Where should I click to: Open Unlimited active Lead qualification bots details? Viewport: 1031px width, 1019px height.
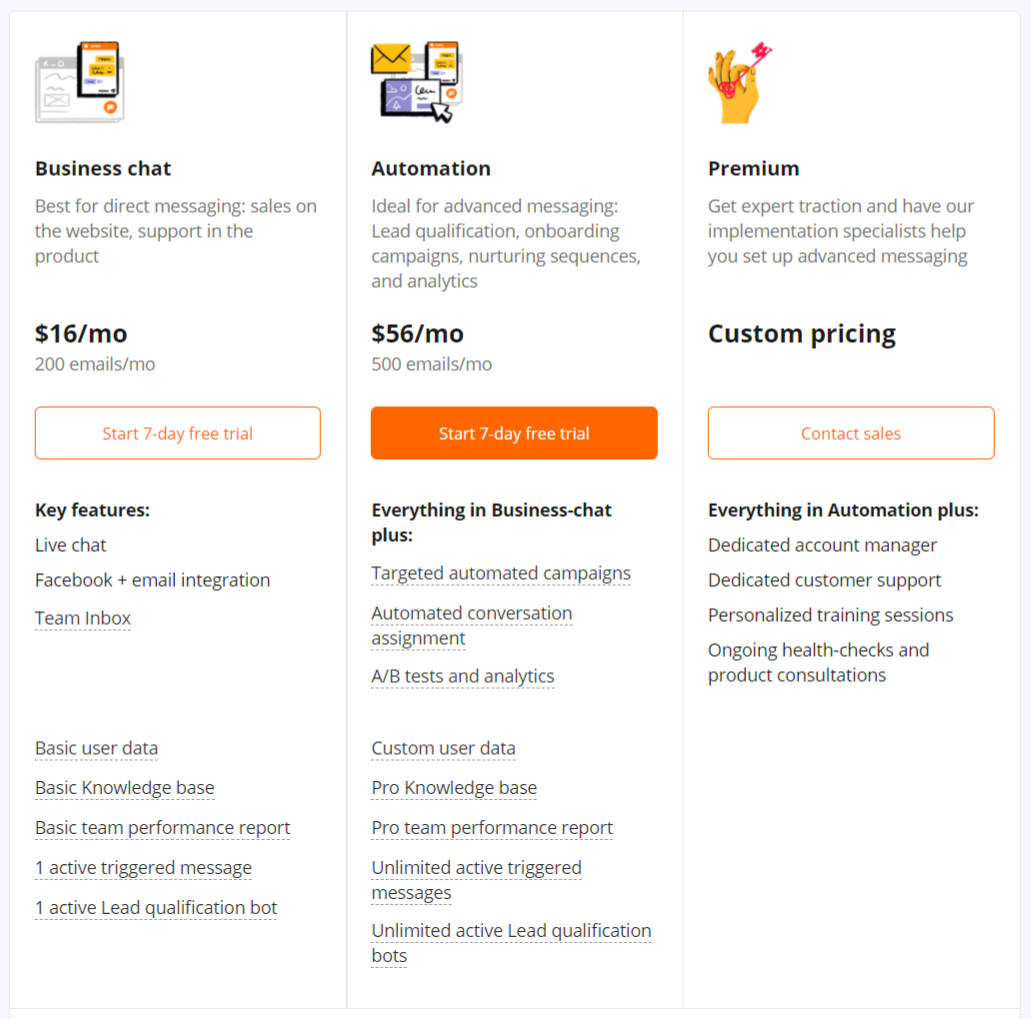[510, 931]
